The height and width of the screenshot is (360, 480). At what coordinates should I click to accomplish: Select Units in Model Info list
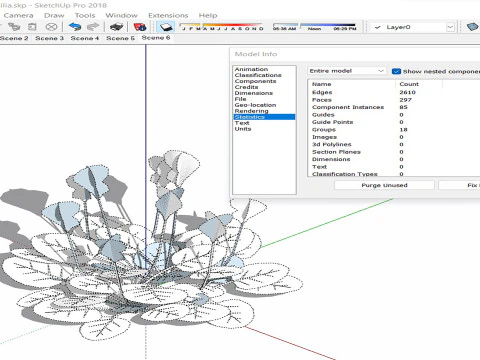(x=243, y=129)
